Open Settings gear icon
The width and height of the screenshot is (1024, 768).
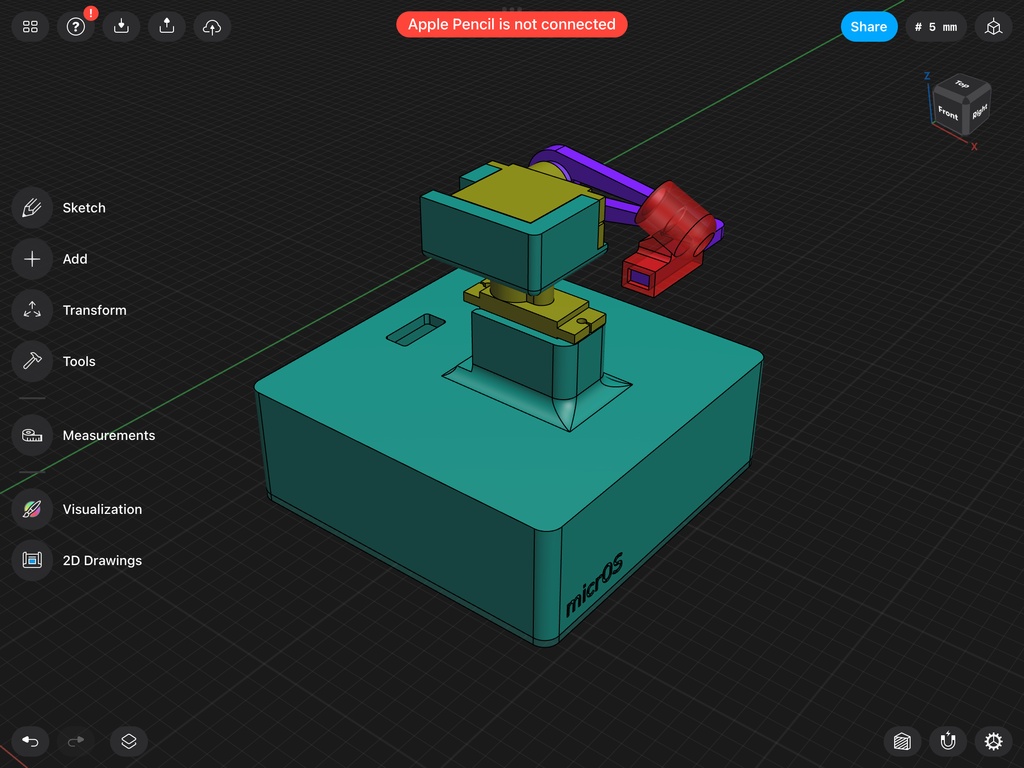tap(993, 741)
